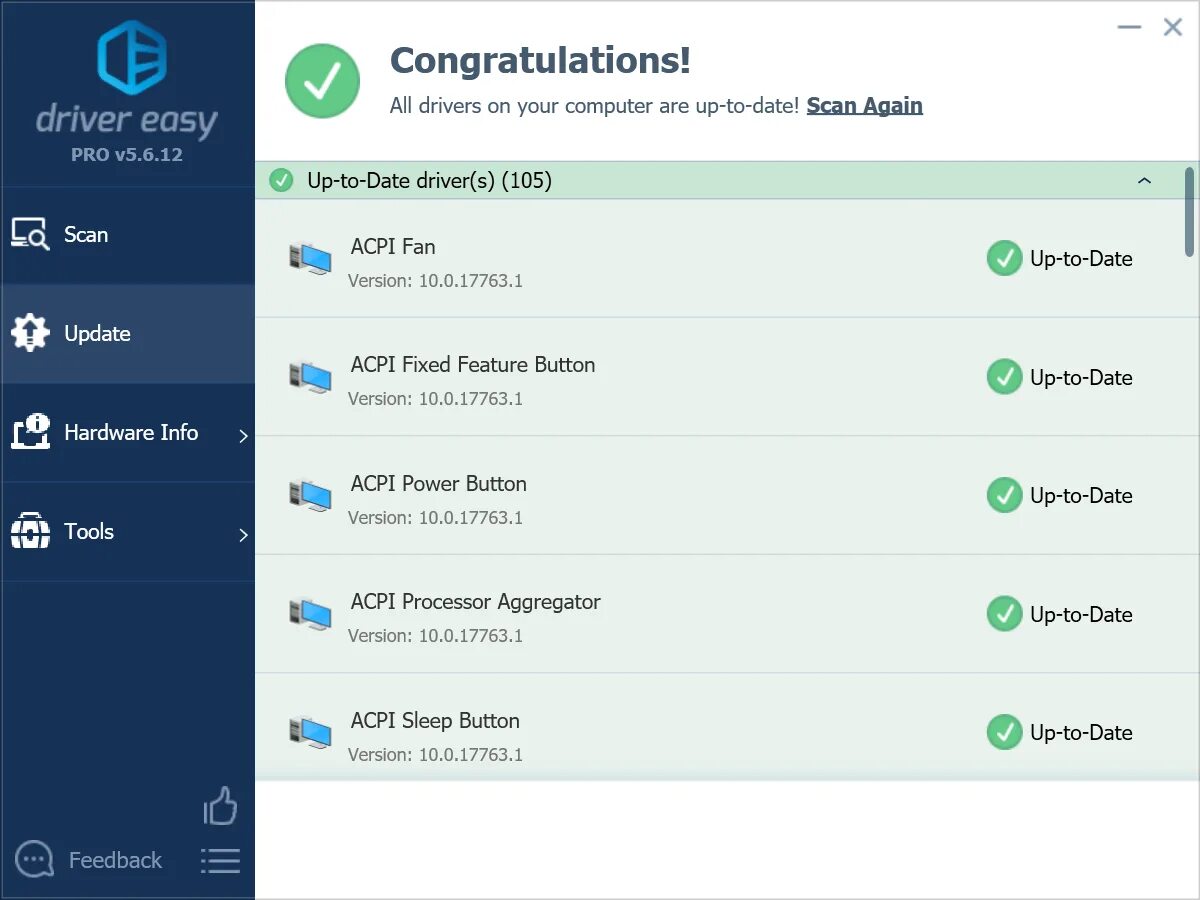Click the green check in Up-to-Date header
Screen dimensions: 1200x900
(282, 181)
